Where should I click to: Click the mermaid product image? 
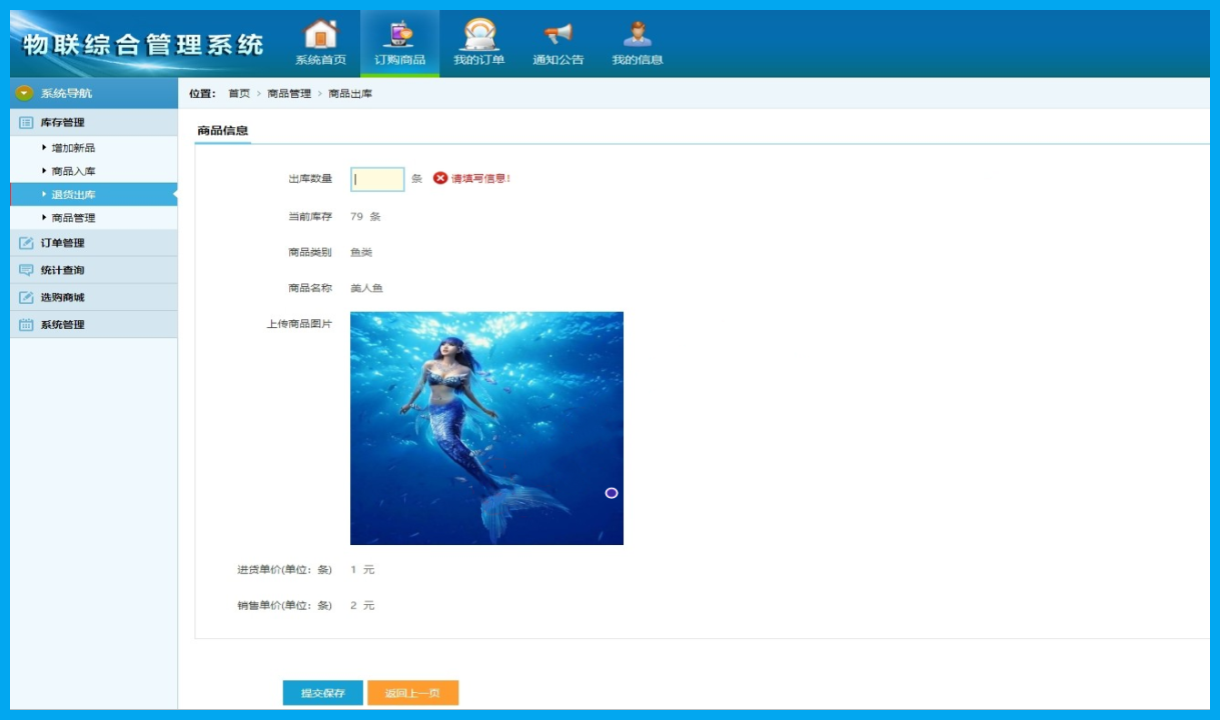(486, 428)
